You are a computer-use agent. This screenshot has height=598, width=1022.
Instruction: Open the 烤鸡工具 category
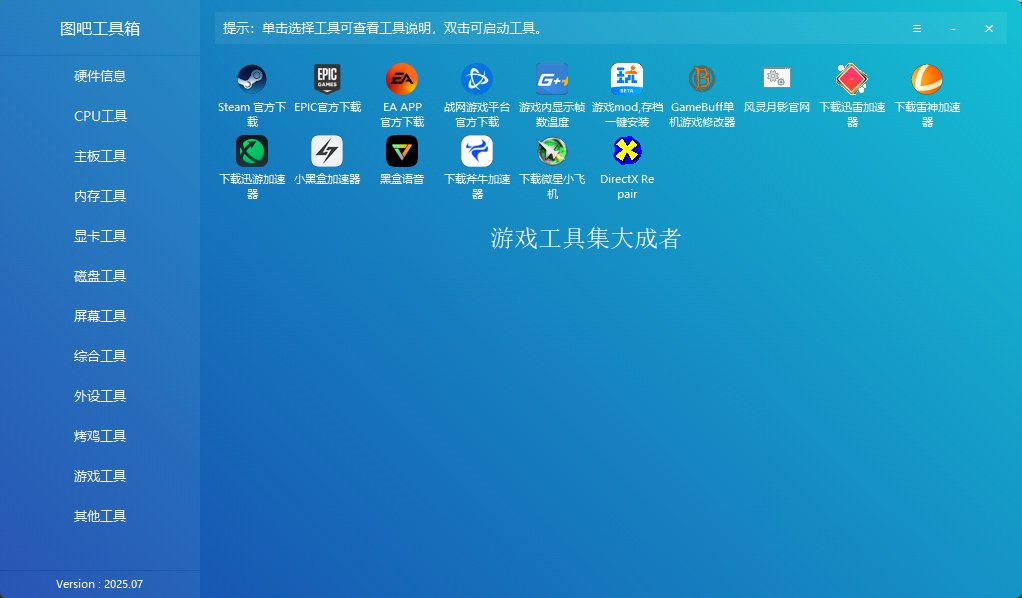tap(100, 436)
